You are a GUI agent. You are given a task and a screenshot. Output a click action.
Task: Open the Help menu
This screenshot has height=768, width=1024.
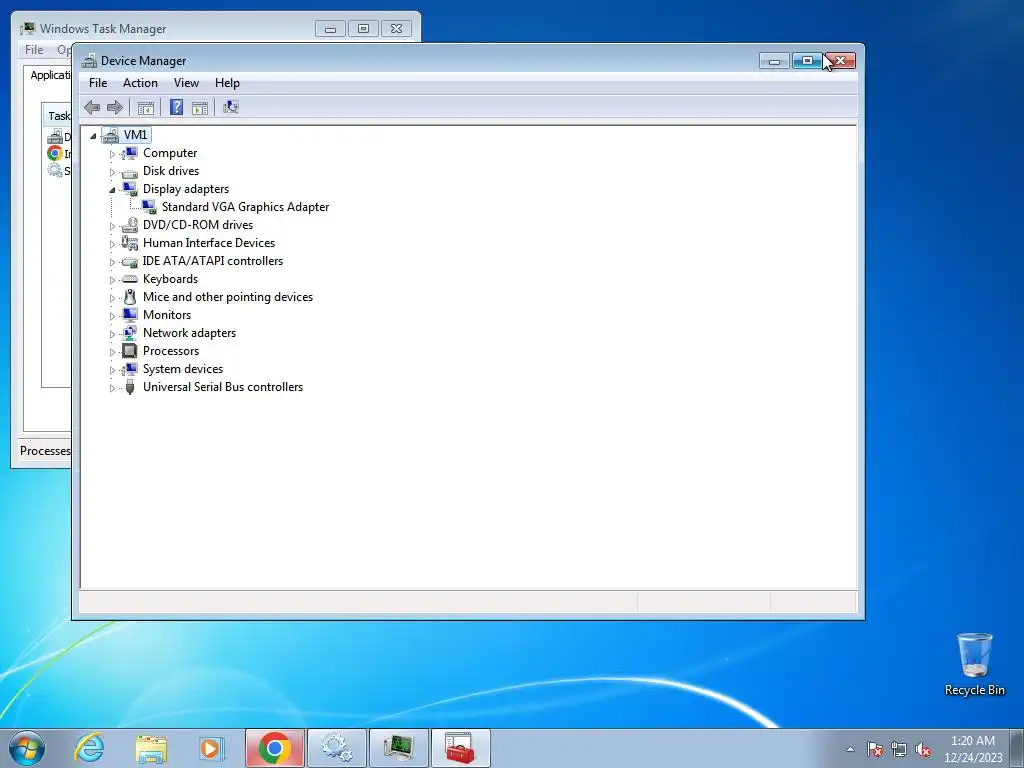pyautogui.click(x=227, y=83)
